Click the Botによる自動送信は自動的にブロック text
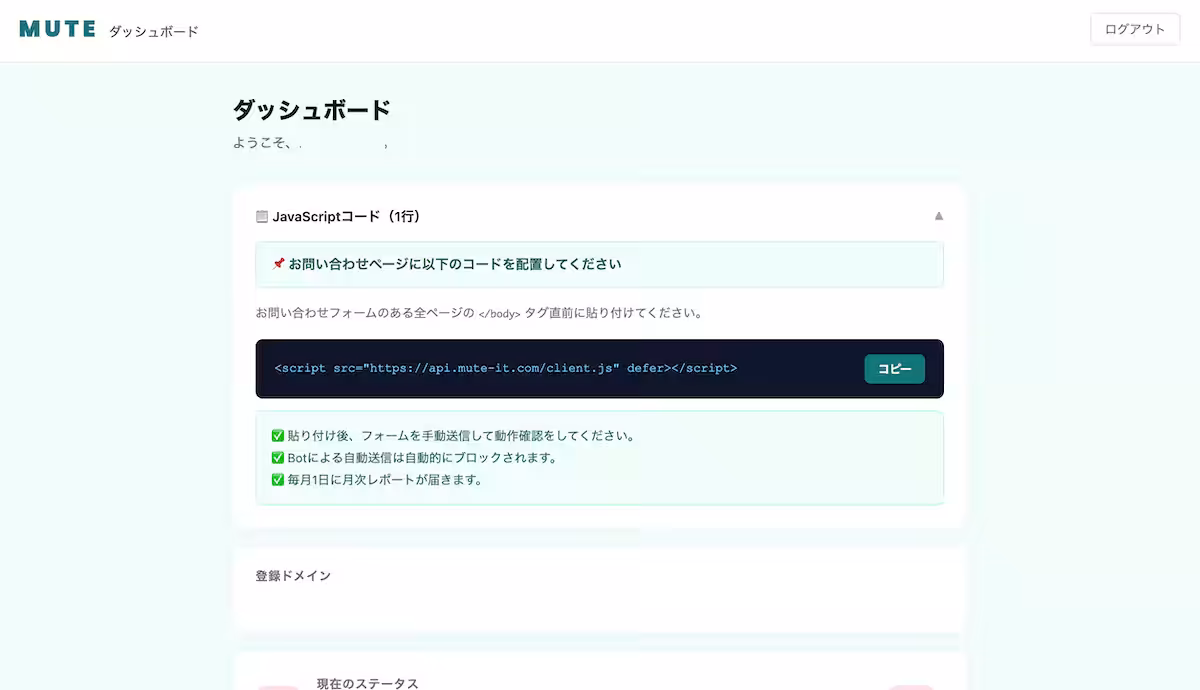The image size is (1200, 690). pos(421,458)
